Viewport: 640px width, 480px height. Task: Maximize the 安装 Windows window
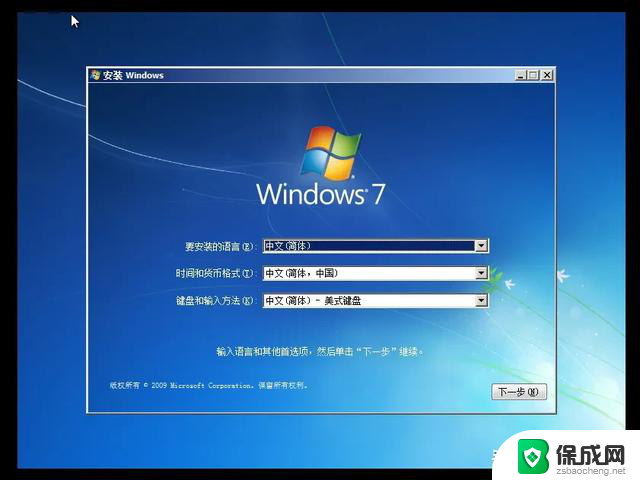click(x=533, y=75)
